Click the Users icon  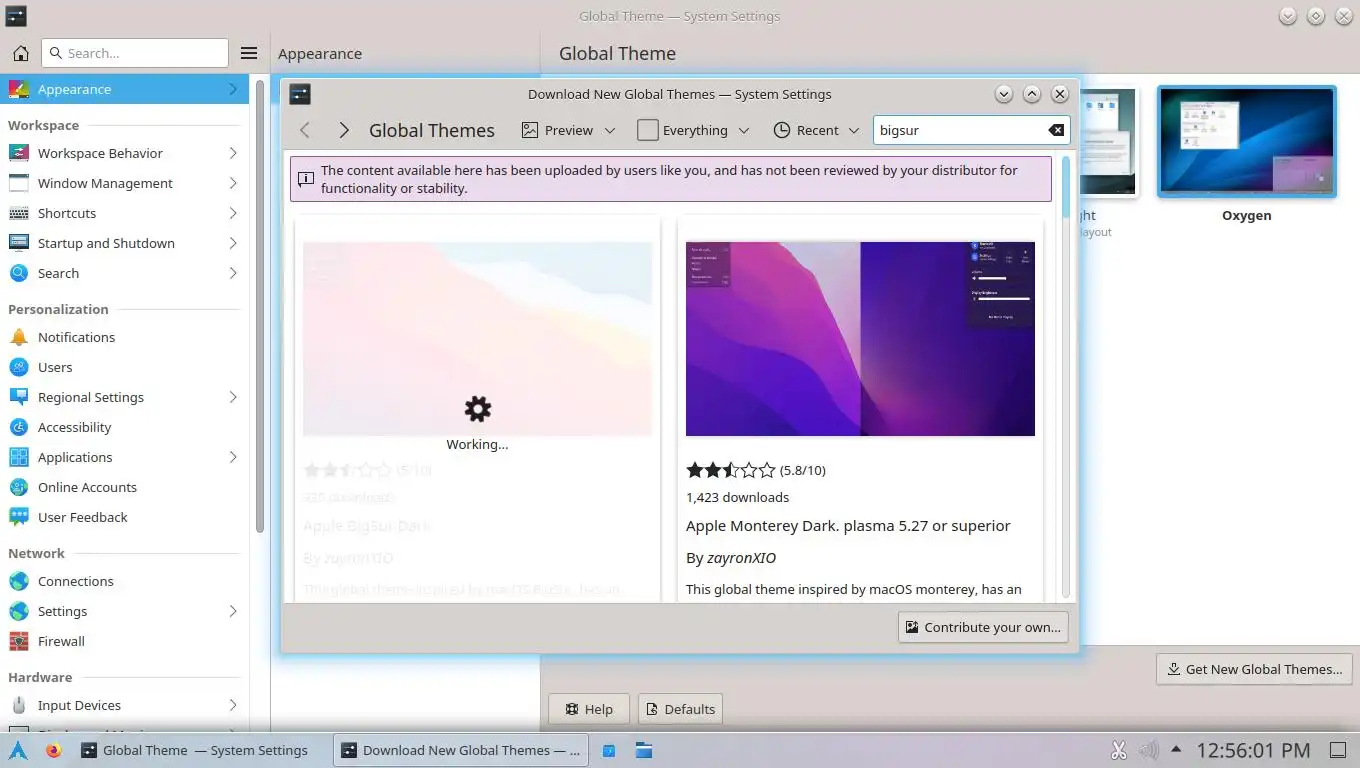19,367
